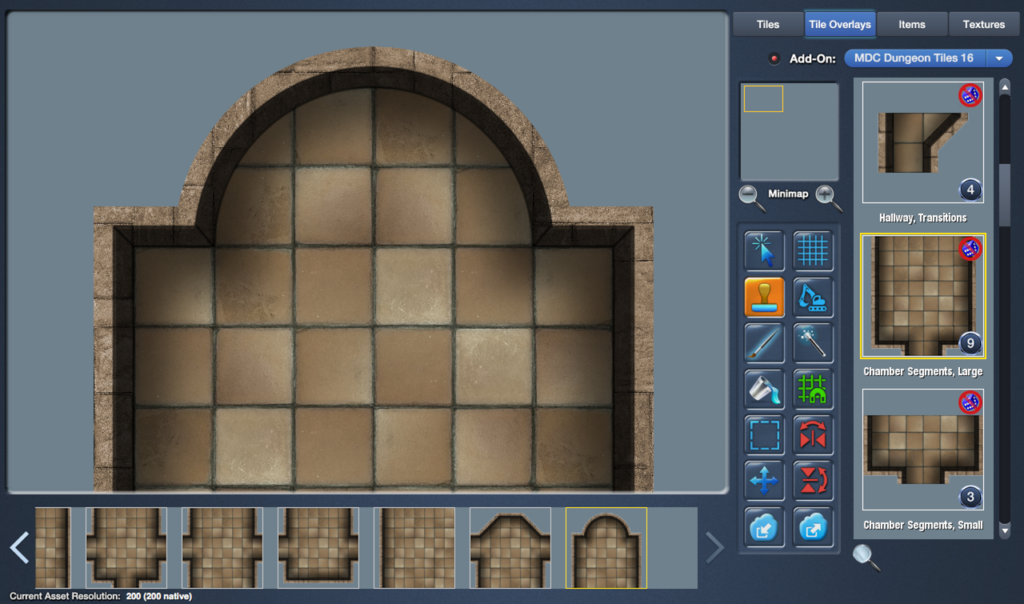Select the move tool with crossed arrows

(x=764, y=482)
